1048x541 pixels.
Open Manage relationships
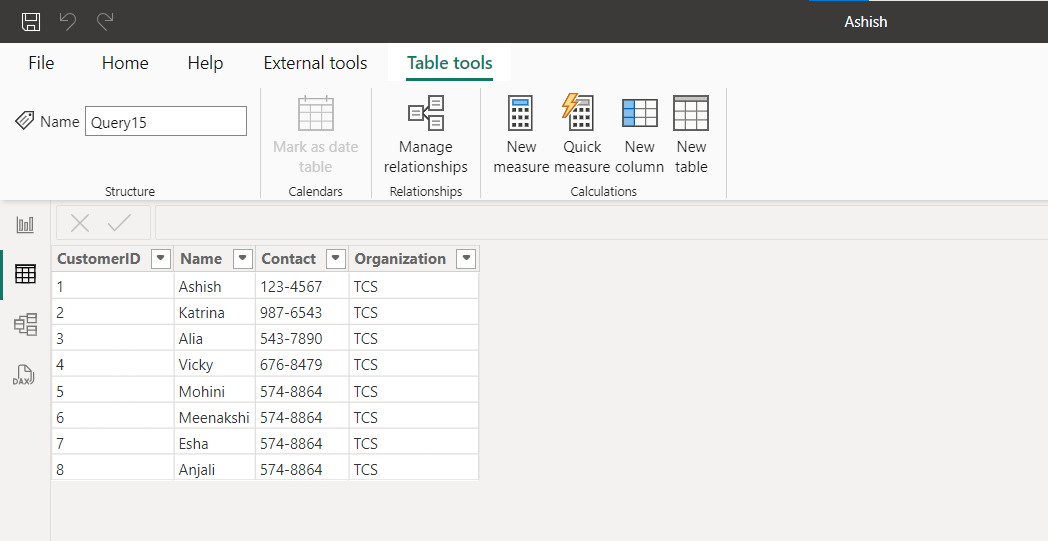click(x=426, y=135)
